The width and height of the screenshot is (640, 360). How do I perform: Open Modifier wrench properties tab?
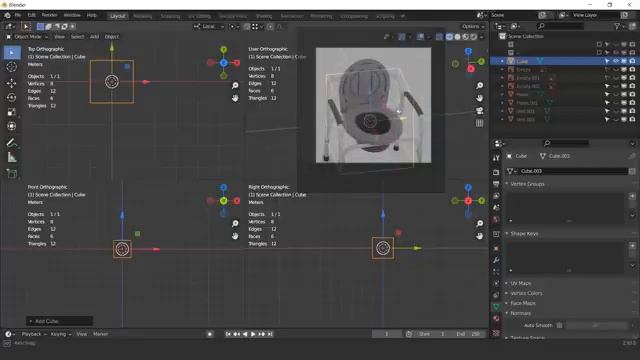pyautogui.click(x=496, y=260)
